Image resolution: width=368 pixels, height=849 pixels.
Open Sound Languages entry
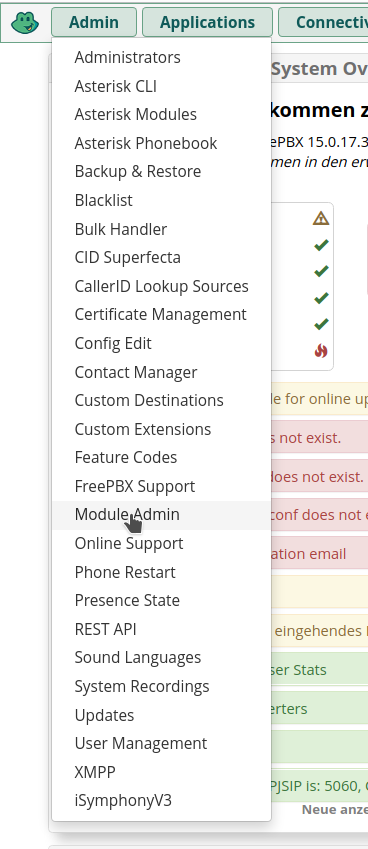(x=161, y=658)
